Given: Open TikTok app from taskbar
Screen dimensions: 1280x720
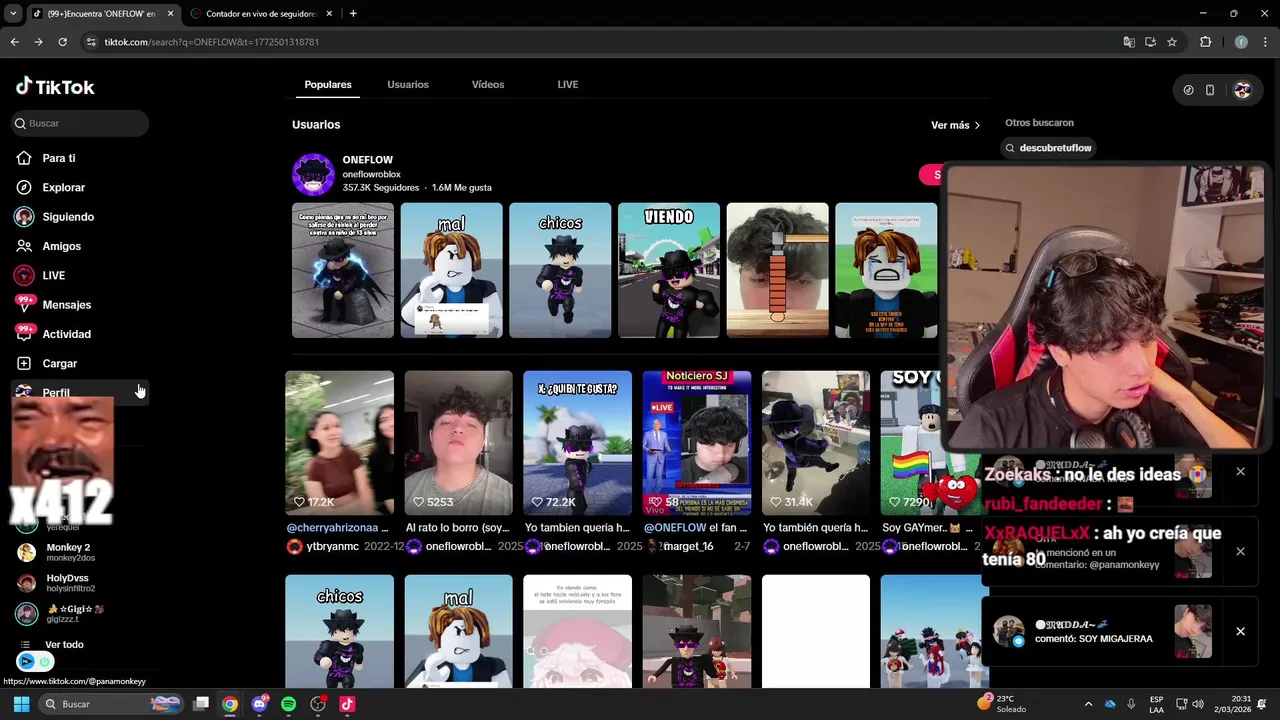Looking at the screenshot, I should pos(347,704).
